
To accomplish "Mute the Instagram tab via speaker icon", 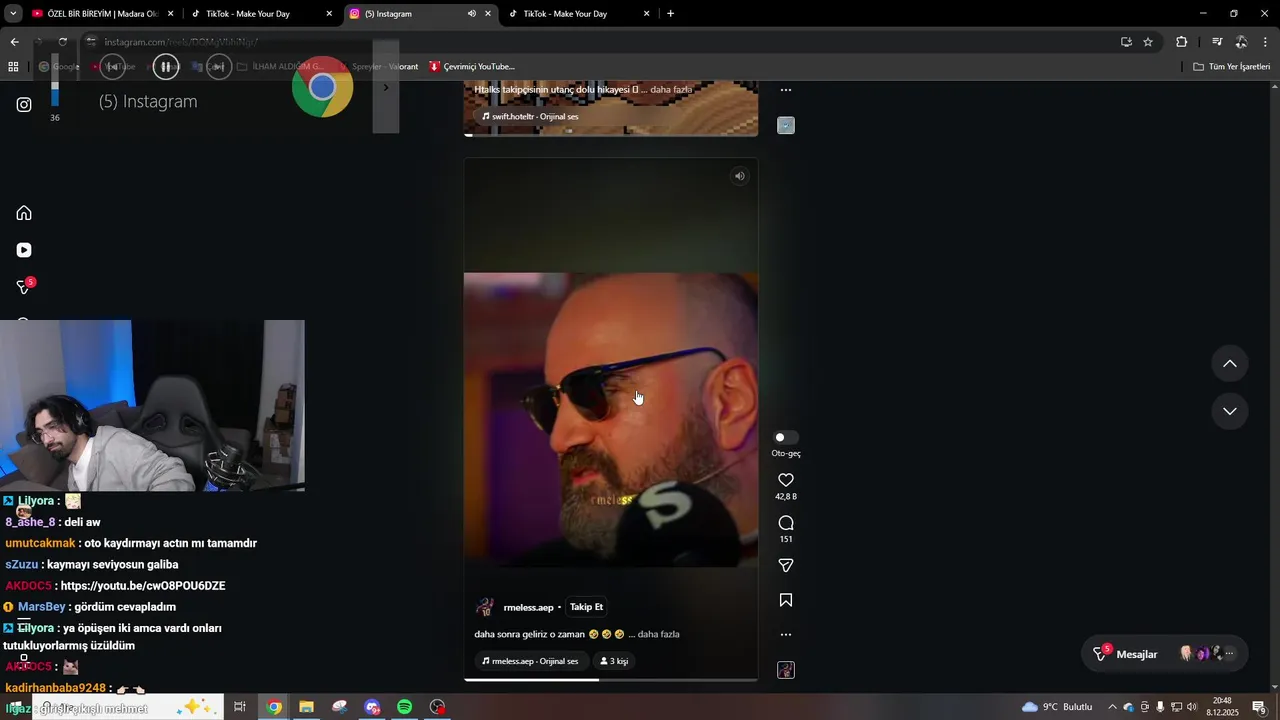I will coord(471,14).
